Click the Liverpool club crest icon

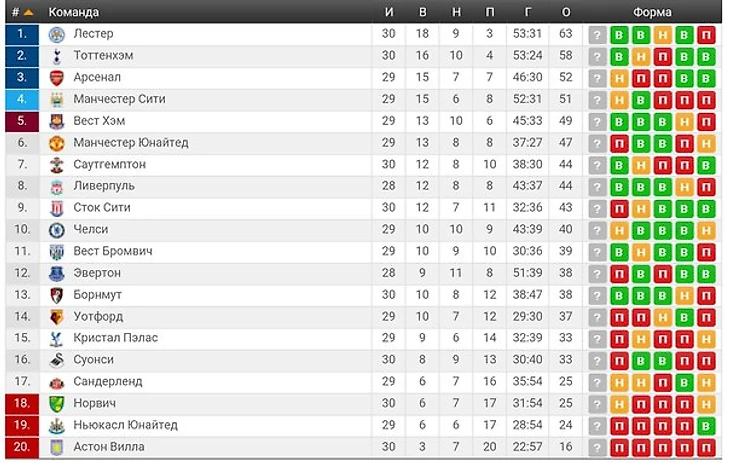click(x=57, y=187)
